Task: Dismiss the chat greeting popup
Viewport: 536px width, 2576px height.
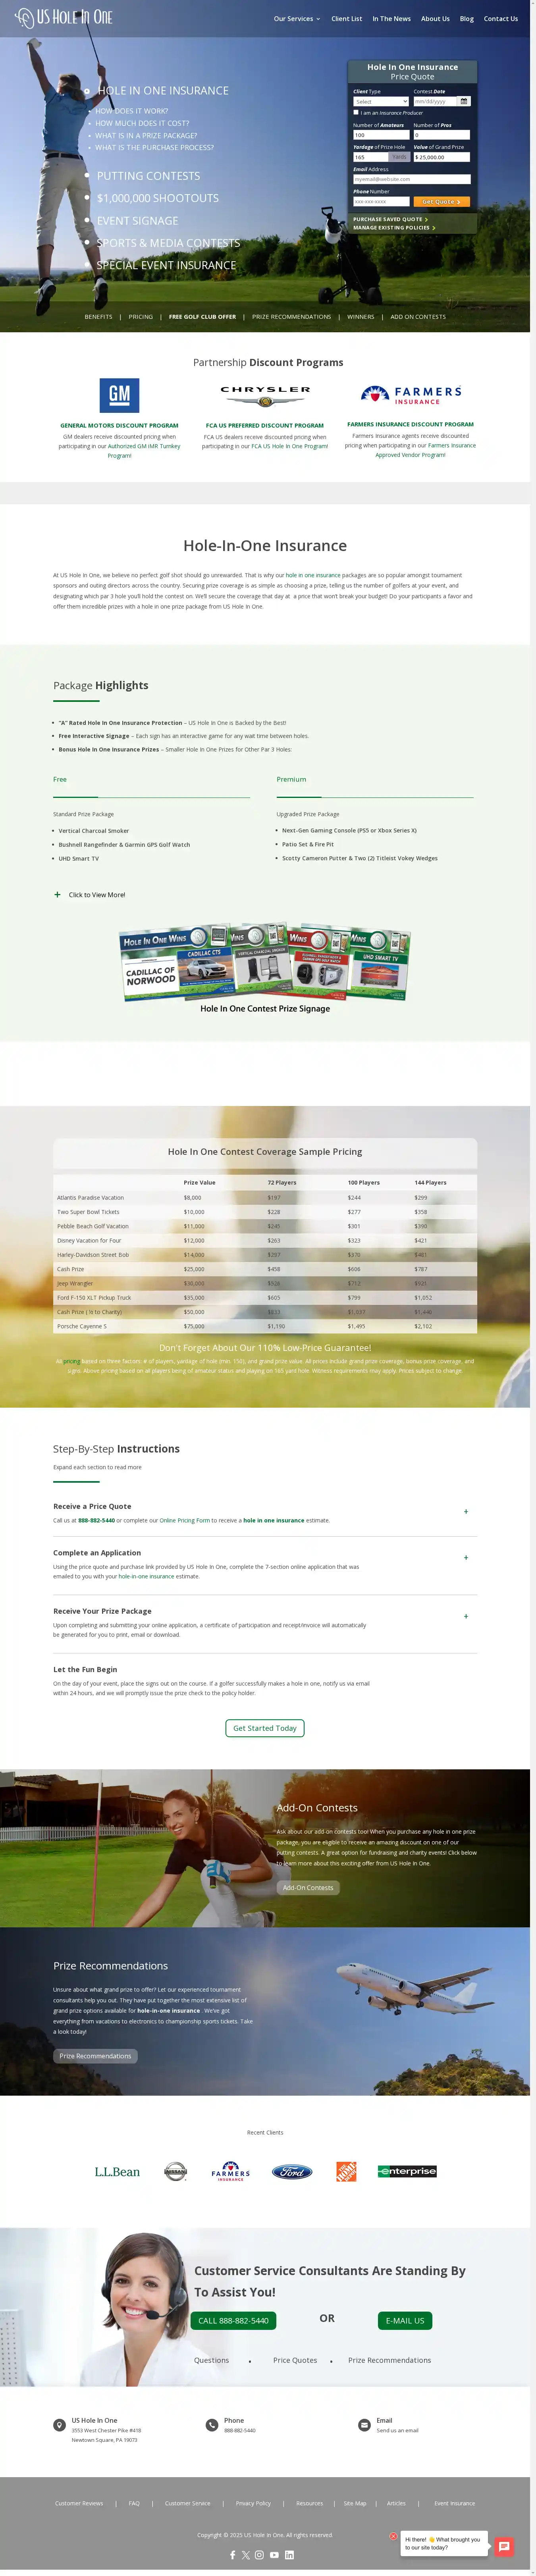Action: [393, 2535]
